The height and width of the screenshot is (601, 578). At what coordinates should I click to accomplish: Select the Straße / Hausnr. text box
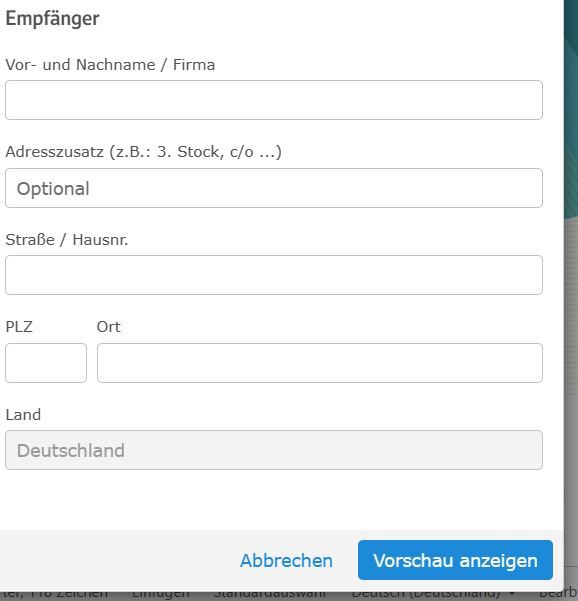click(274, 275)
